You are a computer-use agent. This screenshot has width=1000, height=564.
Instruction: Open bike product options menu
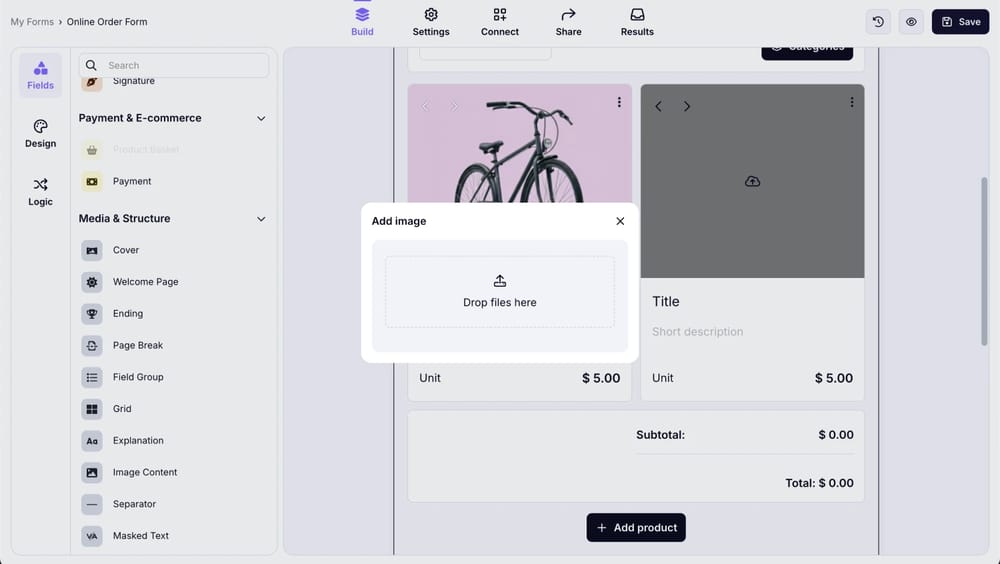619,102
